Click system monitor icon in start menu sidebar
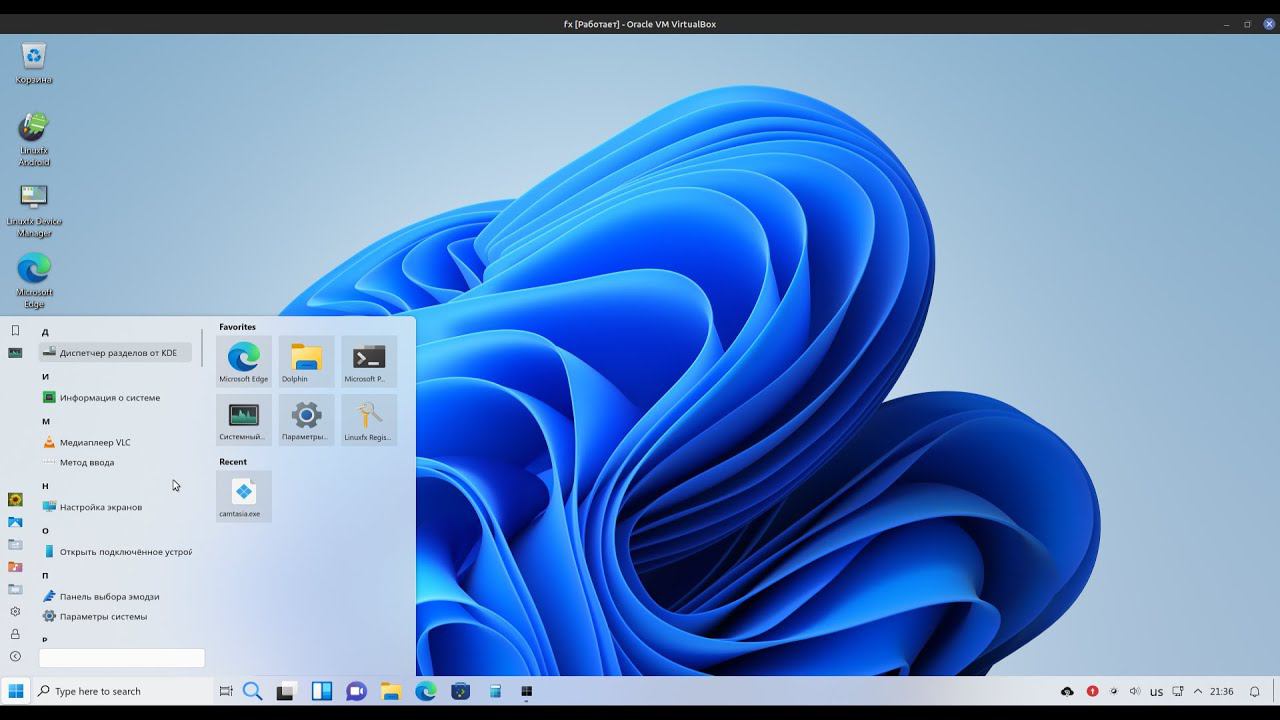 coord(15,353)
